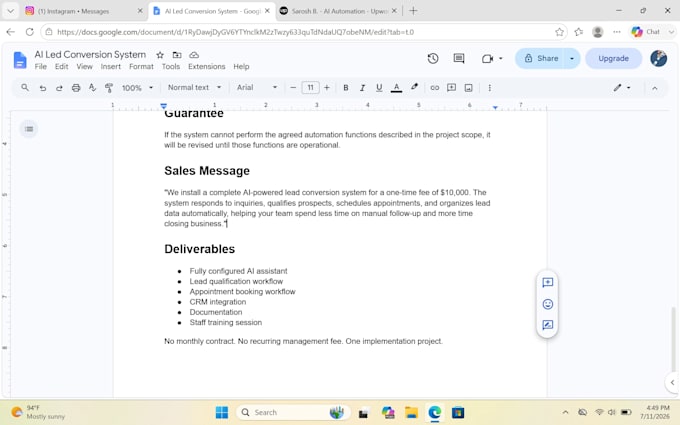Screen dimensions: 680x425
Task: Go back in the browser
Action: point(11,32)
